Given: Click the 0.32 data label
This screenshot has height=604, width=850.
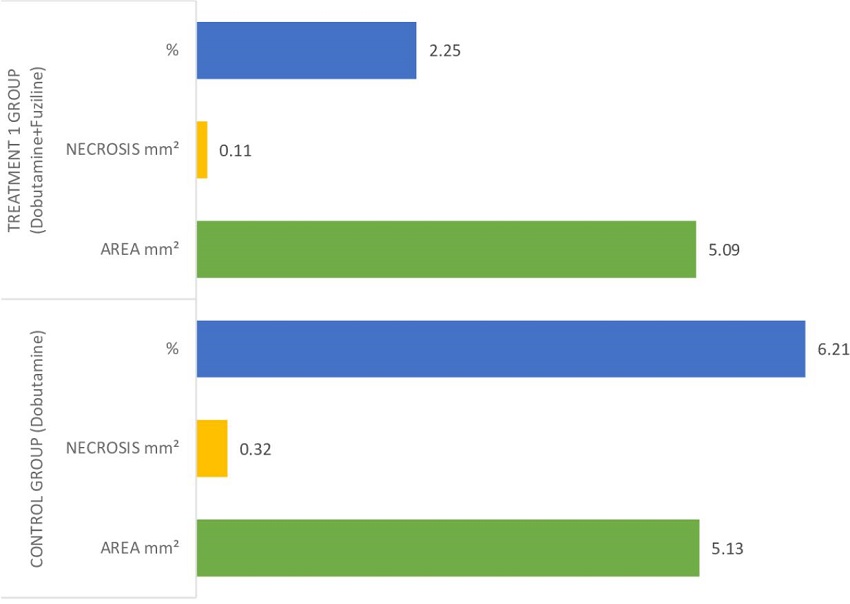Looking at the screenshot, I should point(255,449).
